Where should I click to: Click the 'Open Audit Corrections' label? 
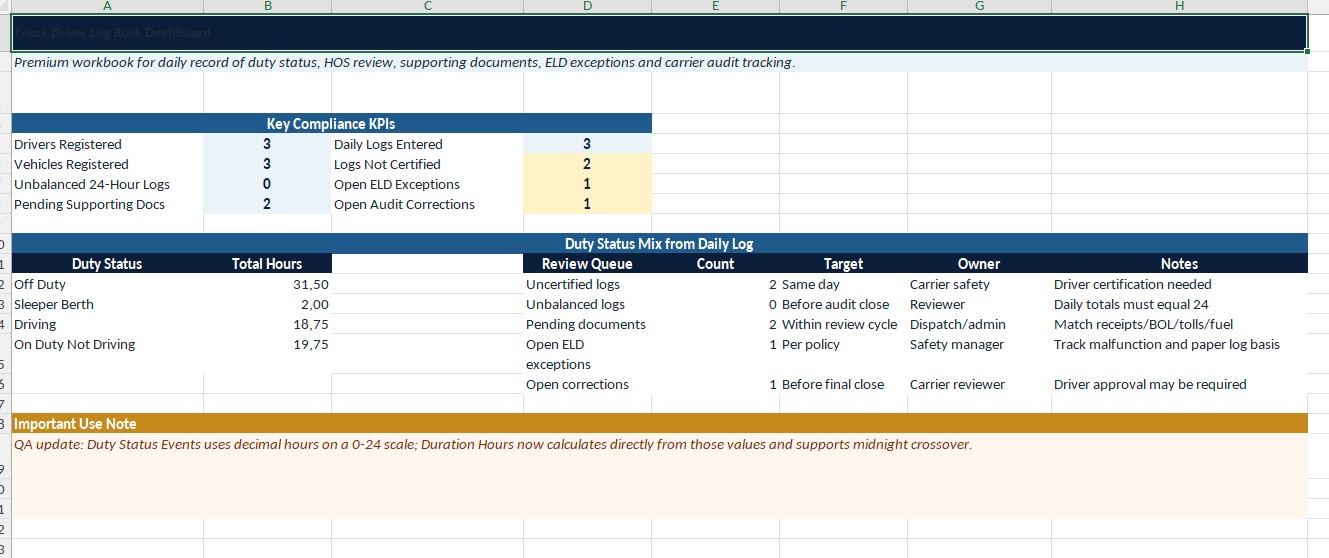427,204
